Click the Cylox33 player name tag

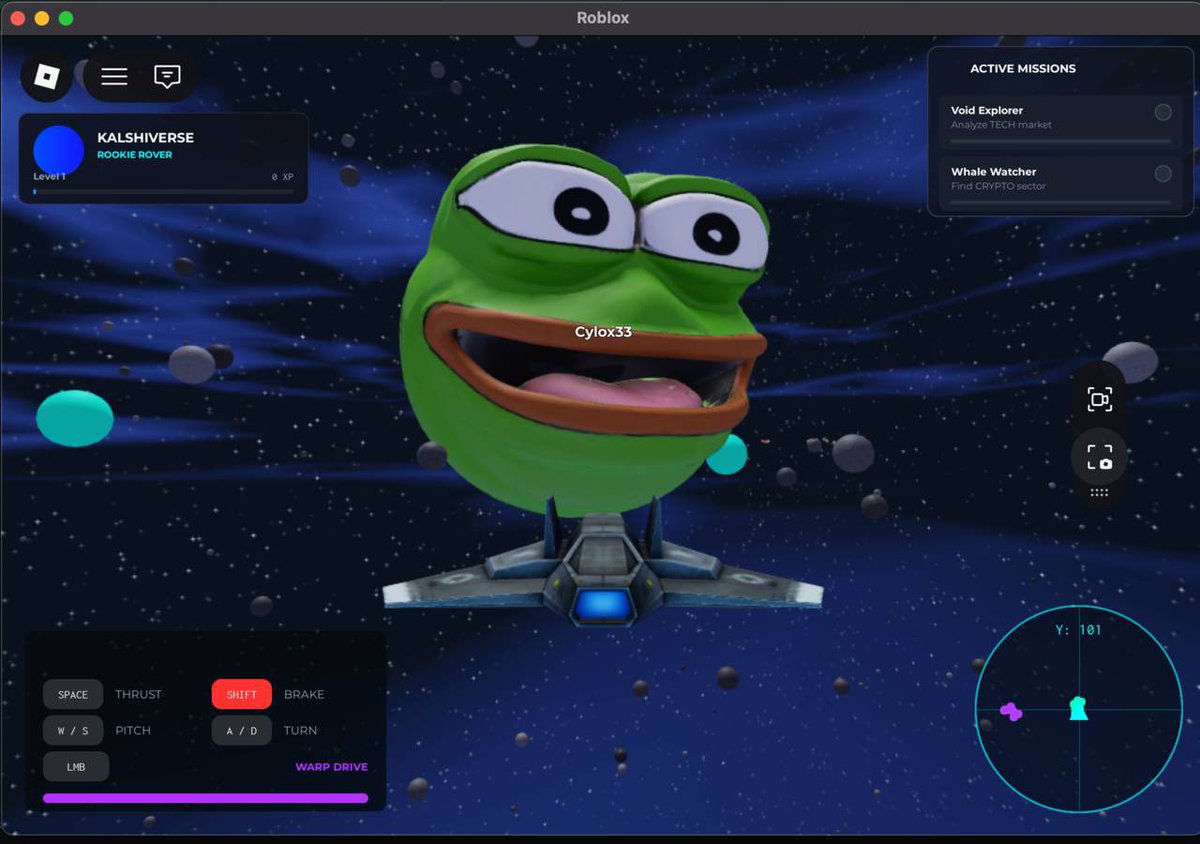tap(603, 332)
